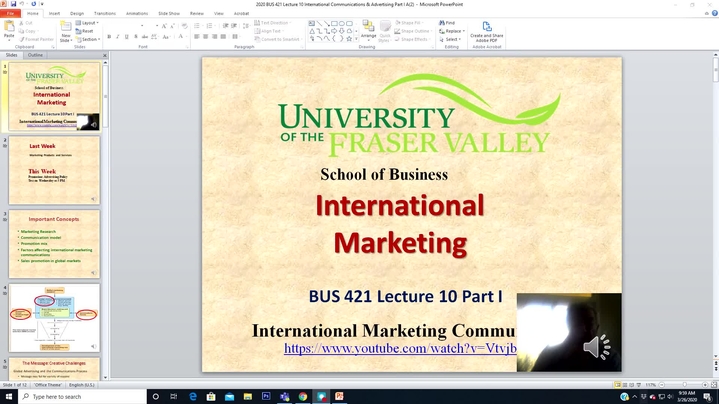The image size is (719, 404).
Task: Switch to the Outline pane tab
Action: pyautogui.click(x=36, y=55)
